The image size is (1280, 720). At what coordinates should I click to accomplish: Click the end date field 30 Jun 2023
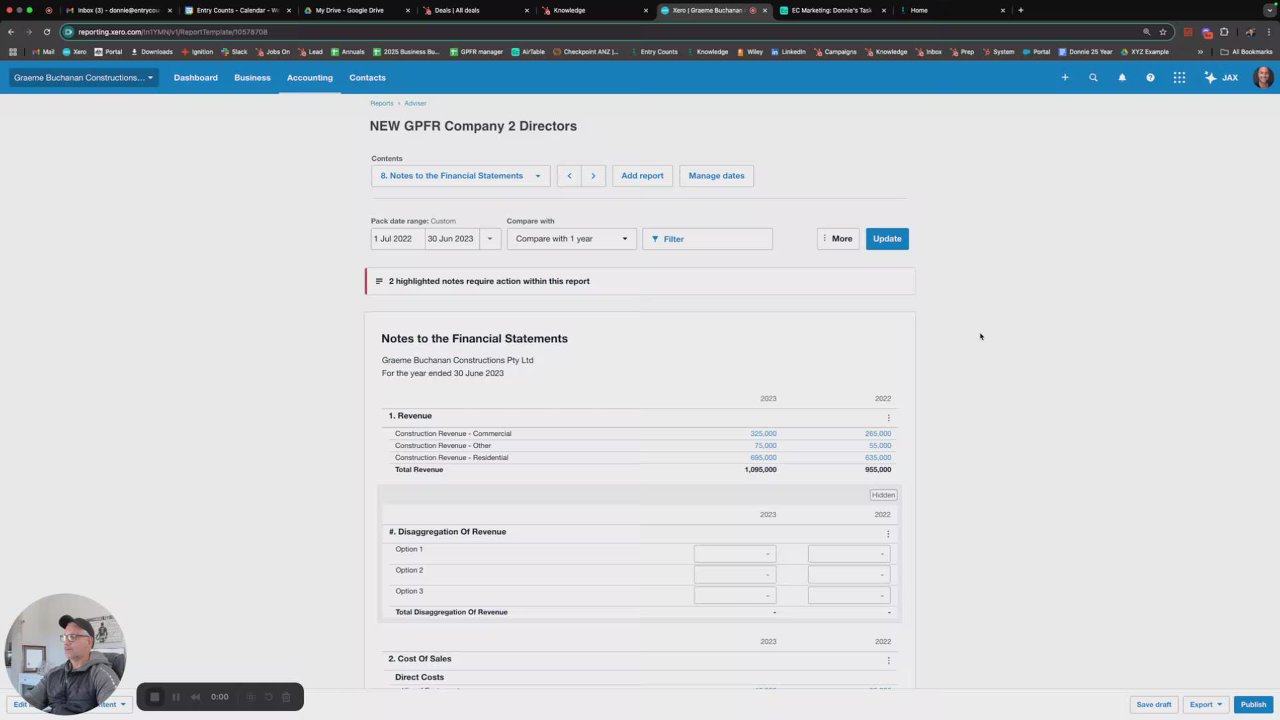pos(452,239)
